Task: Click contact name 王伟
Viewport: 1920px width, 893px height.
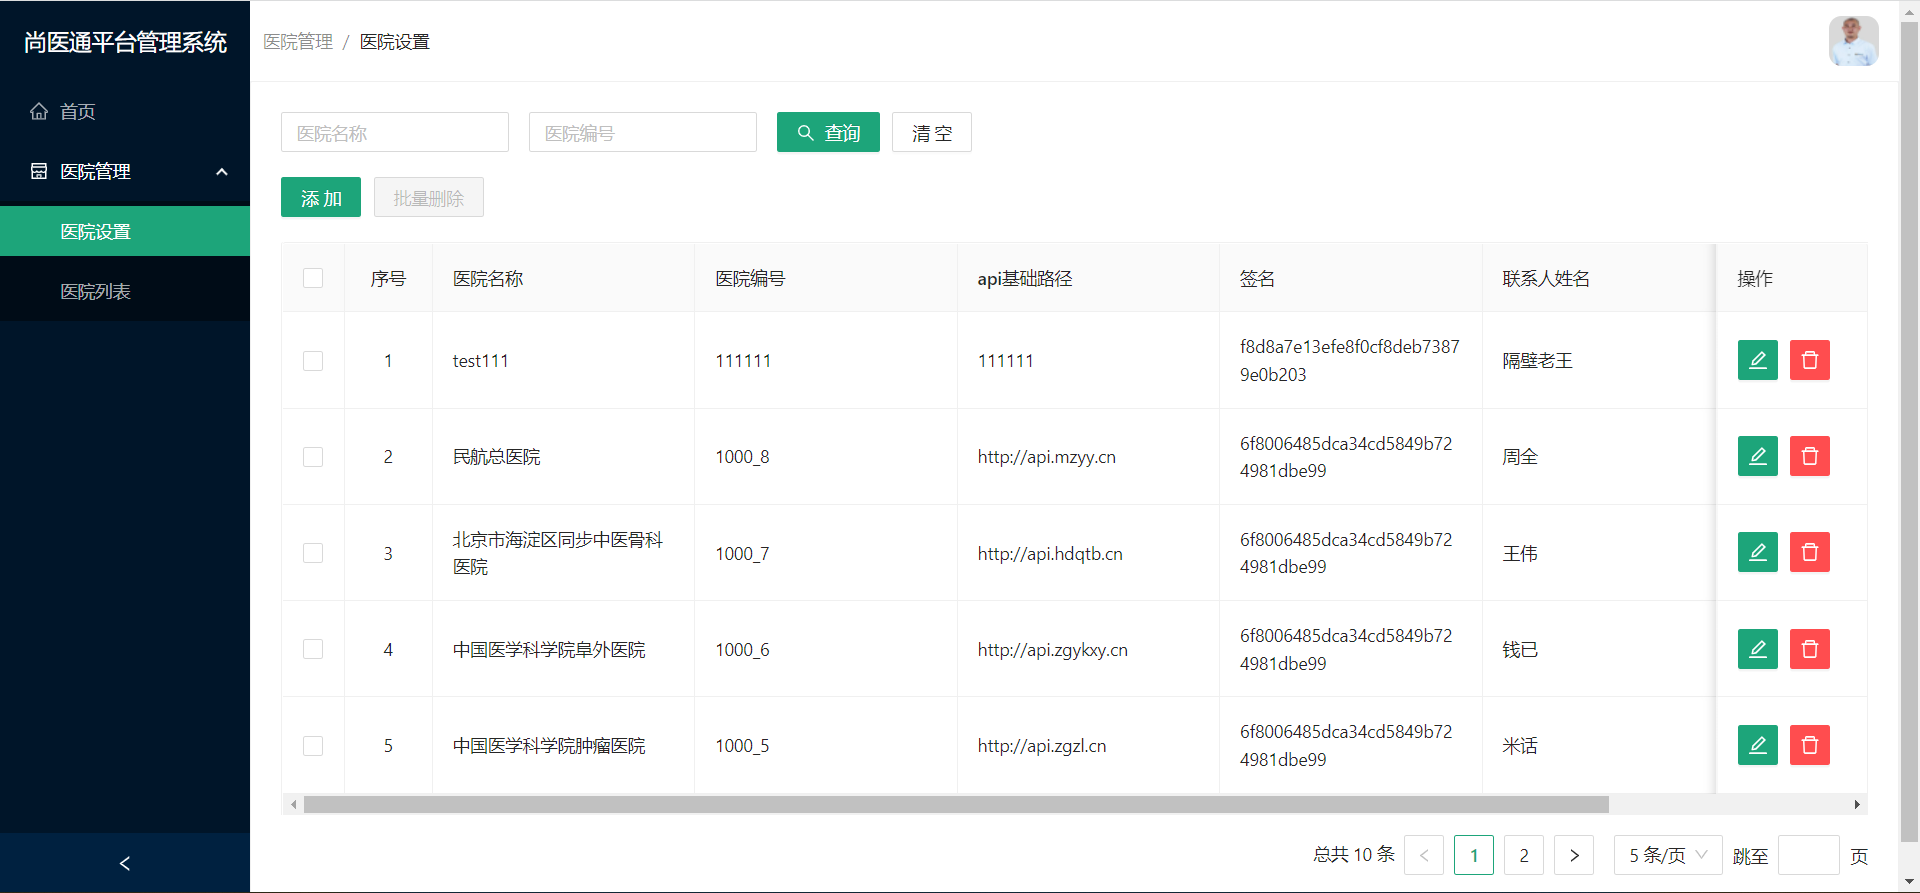Action: pyautogui.click(x=1520, y=553)
